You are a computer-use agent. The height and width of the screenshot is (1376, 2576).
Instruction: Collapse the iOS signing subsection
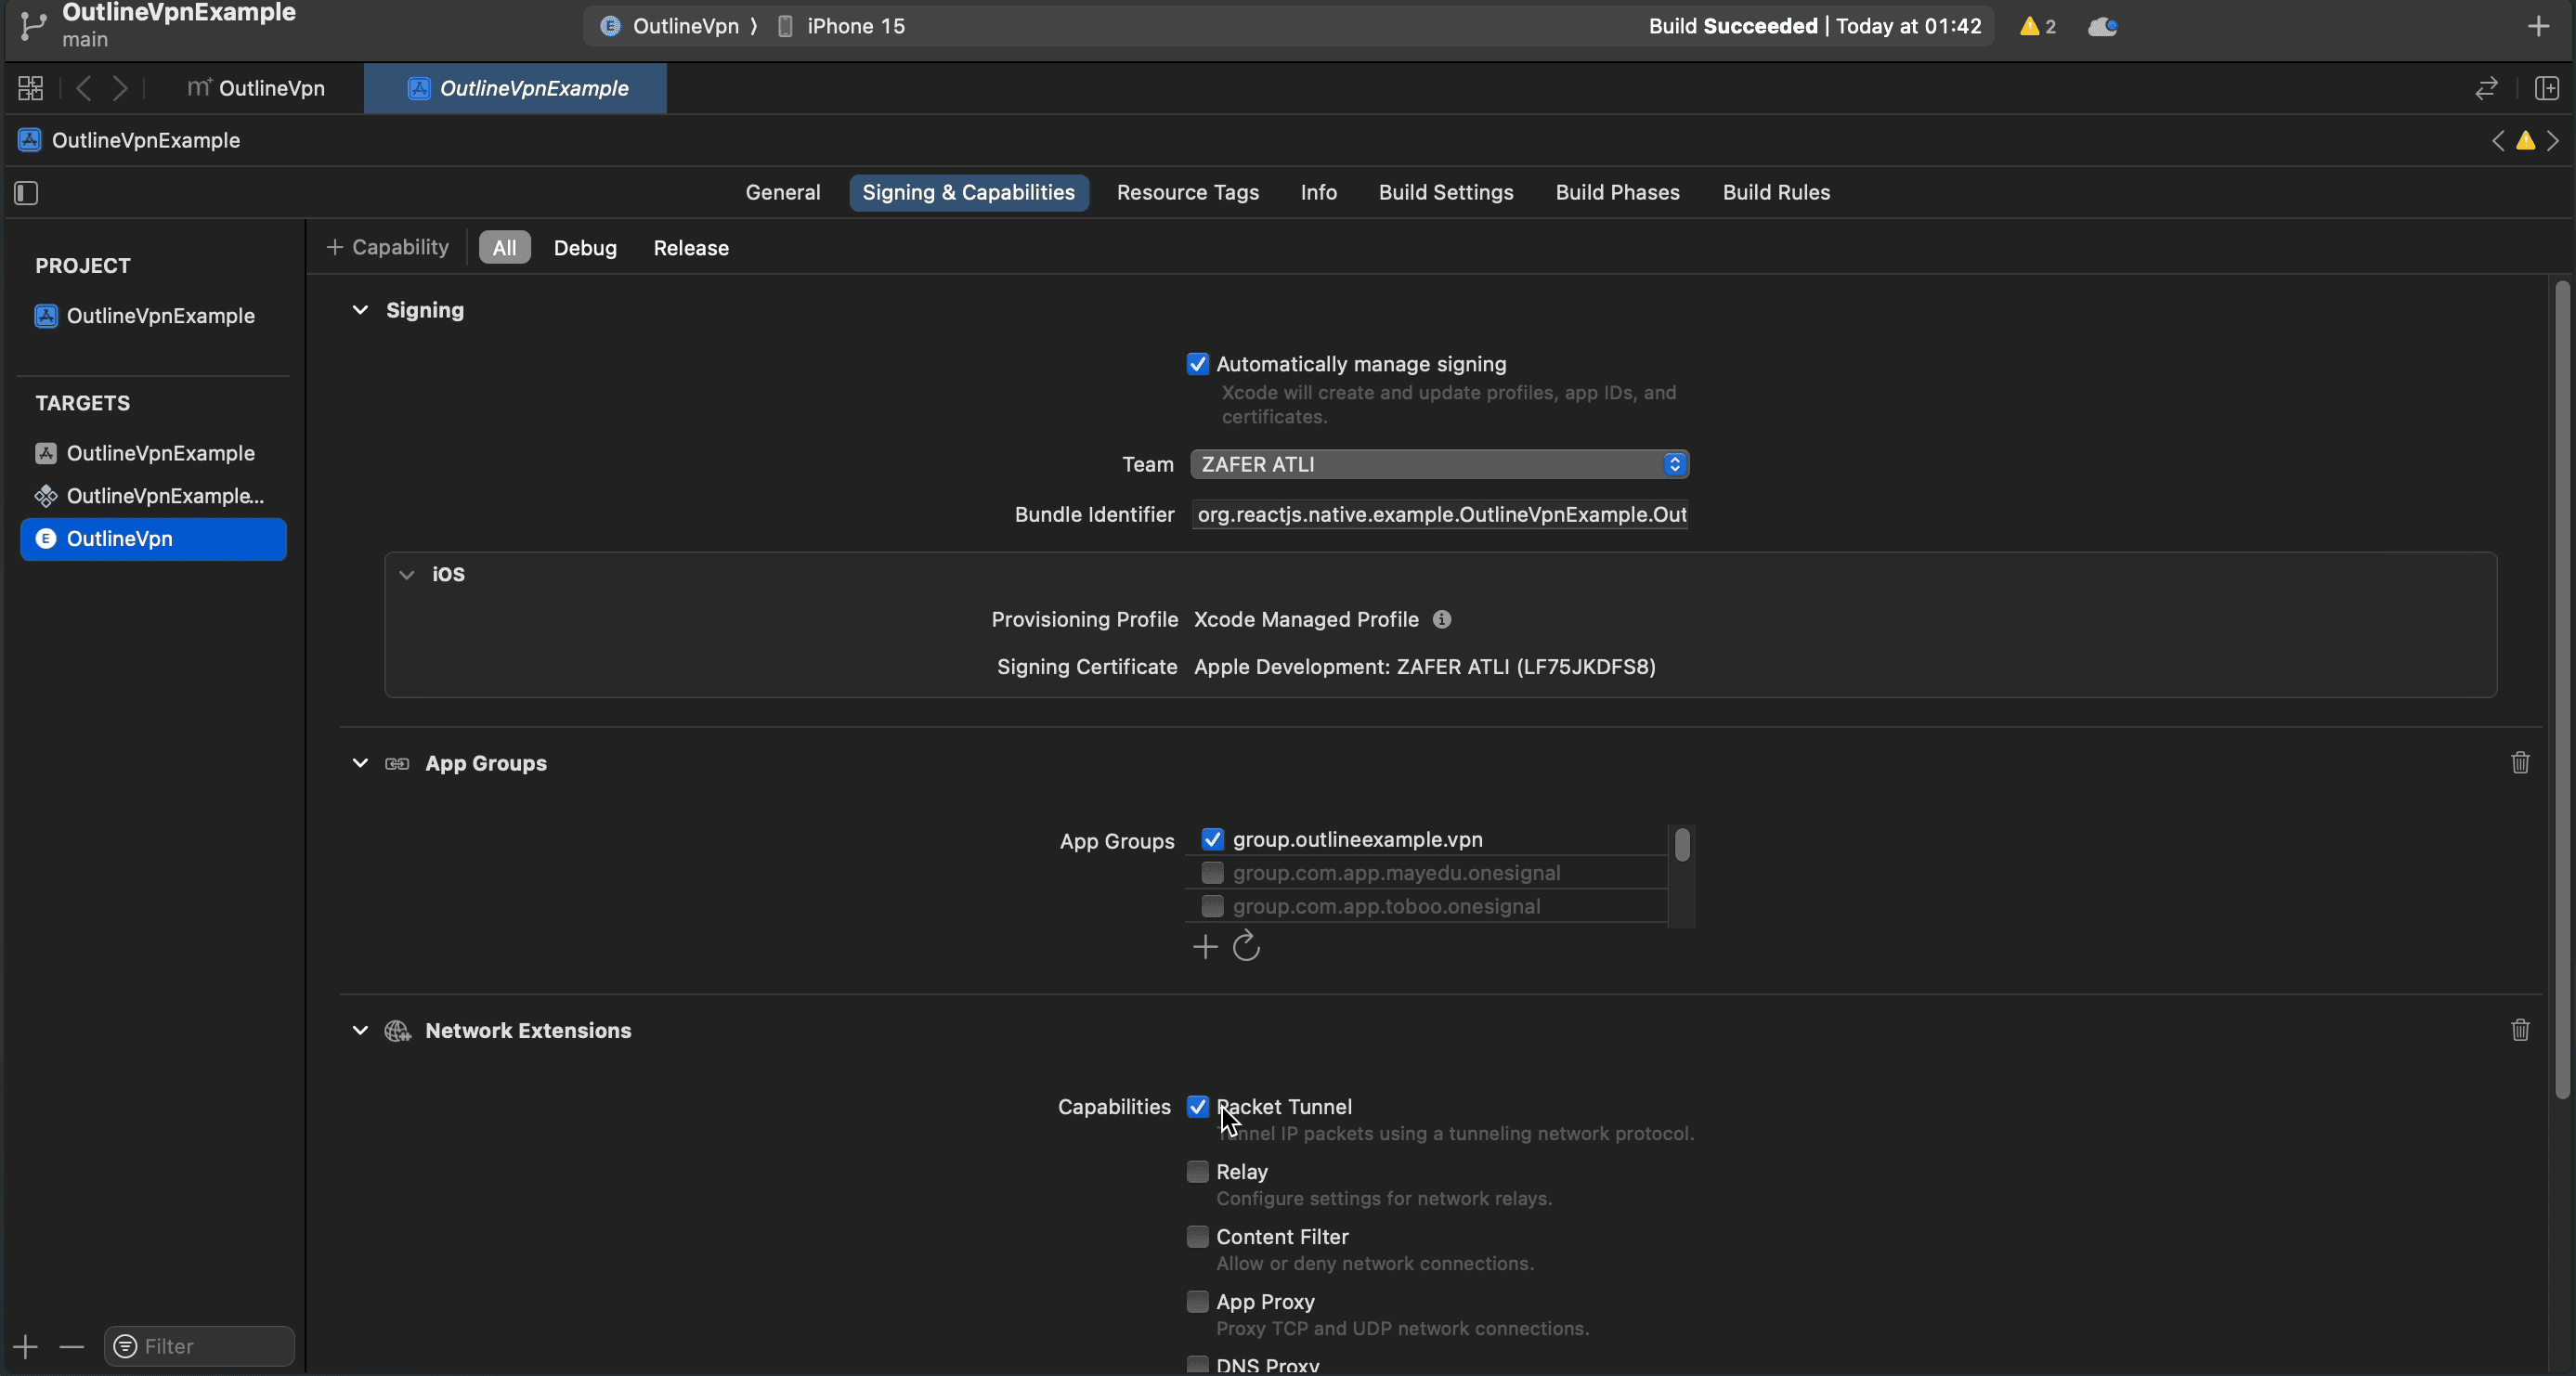pyautogui.click(x=406, y=574)
